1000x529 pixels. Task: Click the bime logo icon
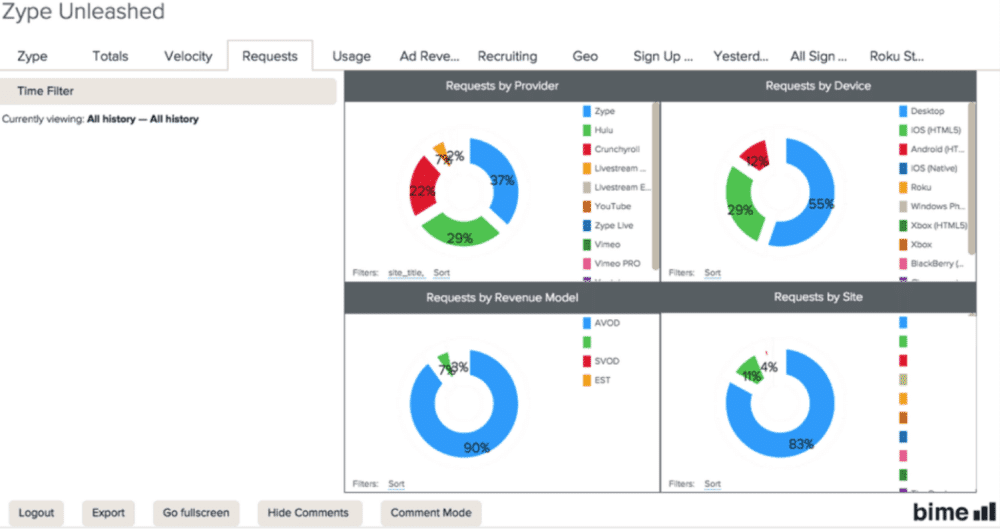tap(954, 513)
